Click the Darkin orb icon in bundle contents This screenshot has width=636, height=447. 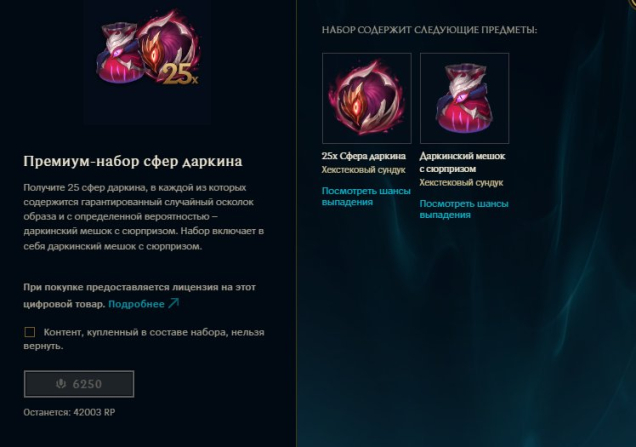[x=367, y=98]
